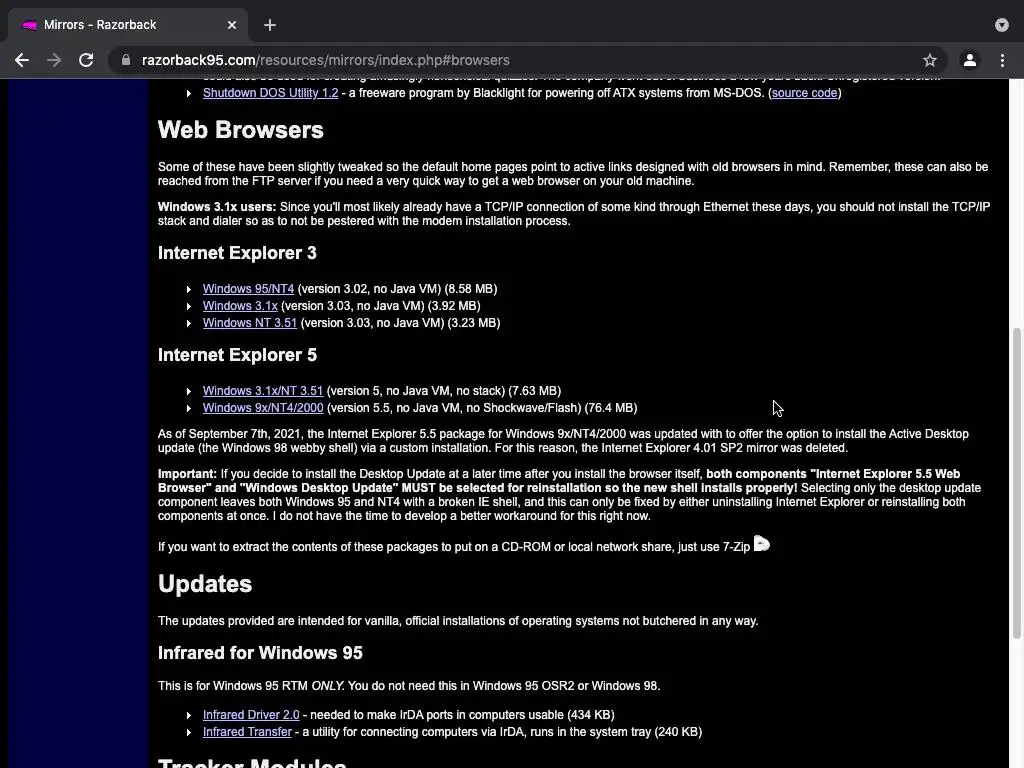Click the bold 'Important:' label

pyautogui.click(x=187, y=473)
